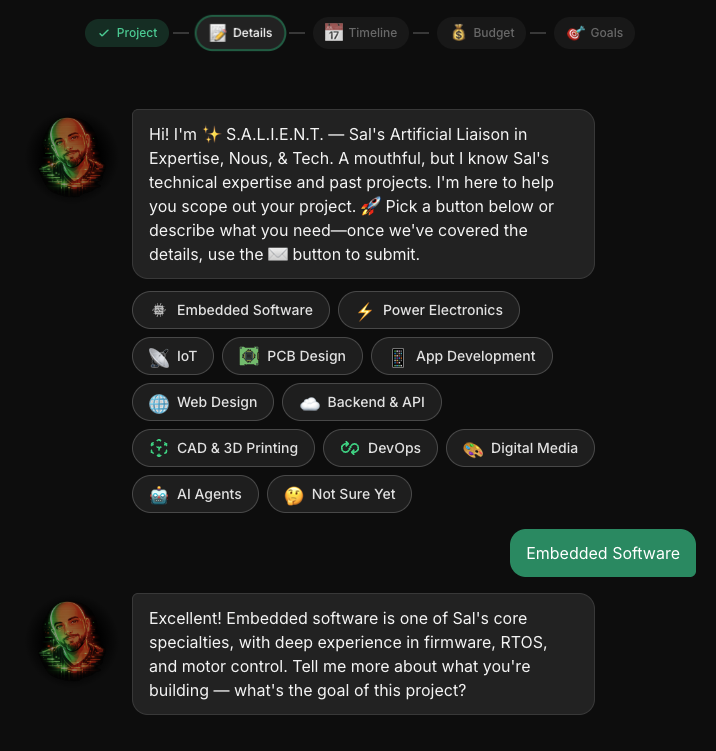Click the globe icon on Web Design
Screen dimensions: 716x751
pos(159,403)
